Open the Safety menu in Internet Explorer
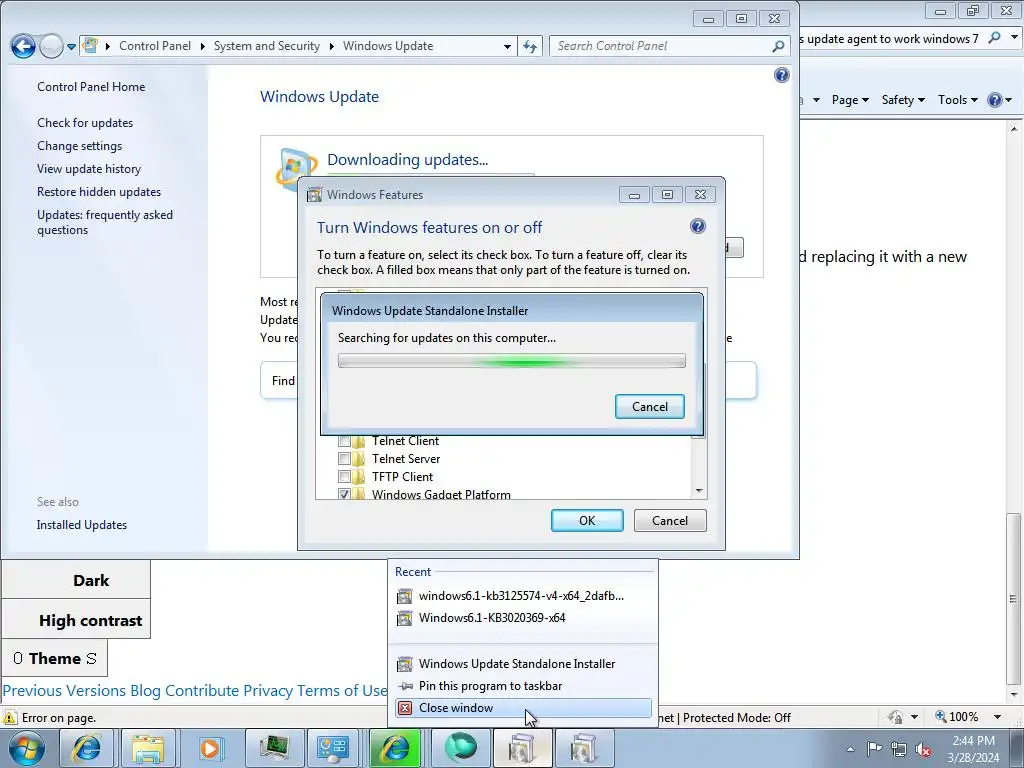The image size is (1024, 768). pos(903,100)
